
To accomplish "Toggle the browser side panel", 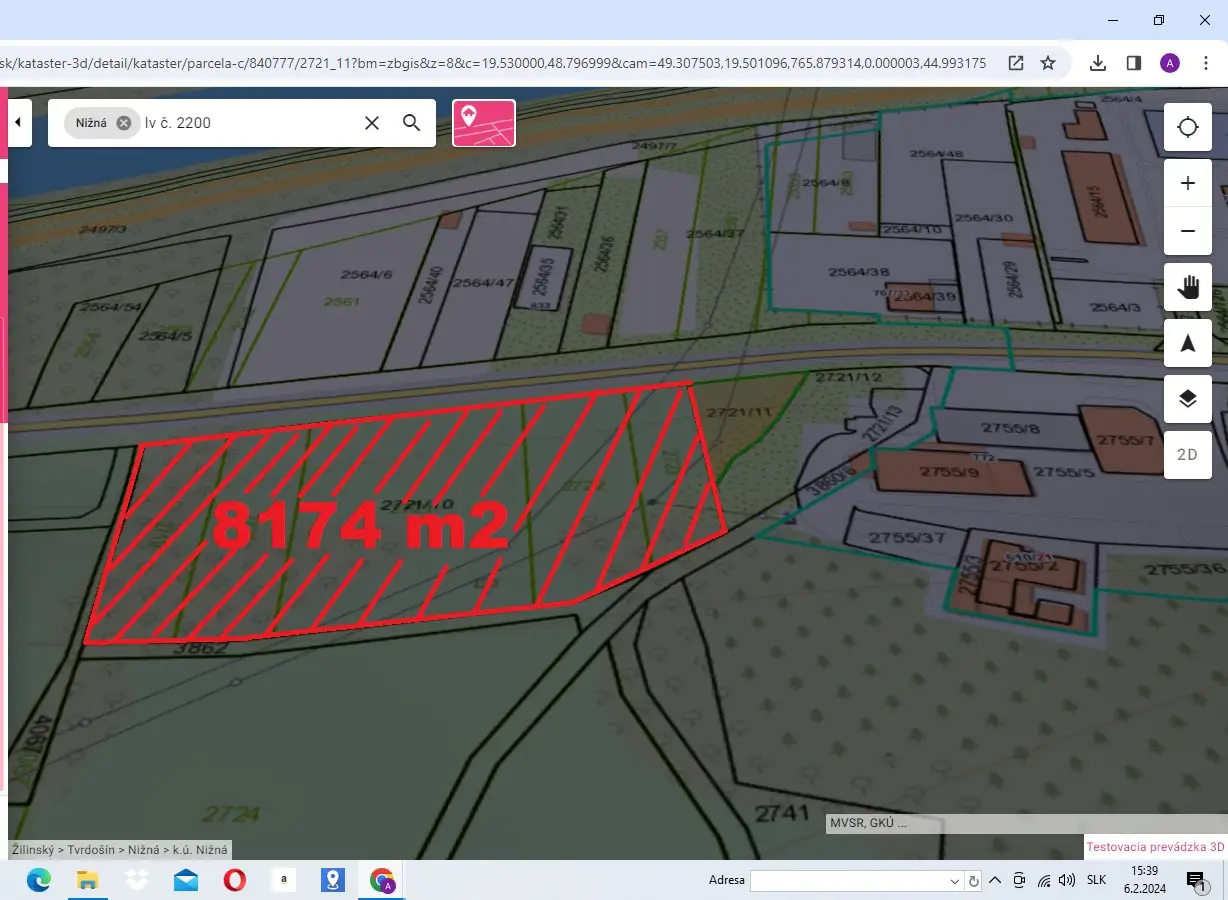I will (x=1134, y=63).
